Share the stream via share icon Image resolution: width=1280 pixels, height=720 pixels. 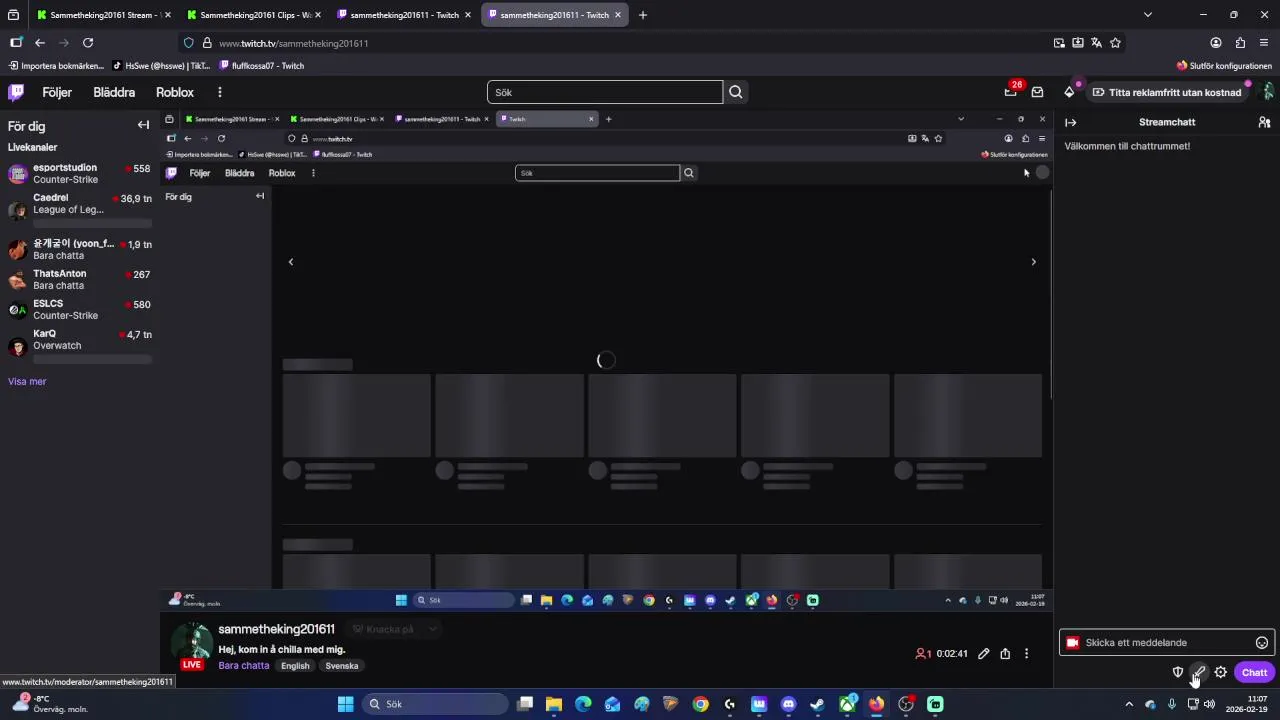[x=1005, y=654]
